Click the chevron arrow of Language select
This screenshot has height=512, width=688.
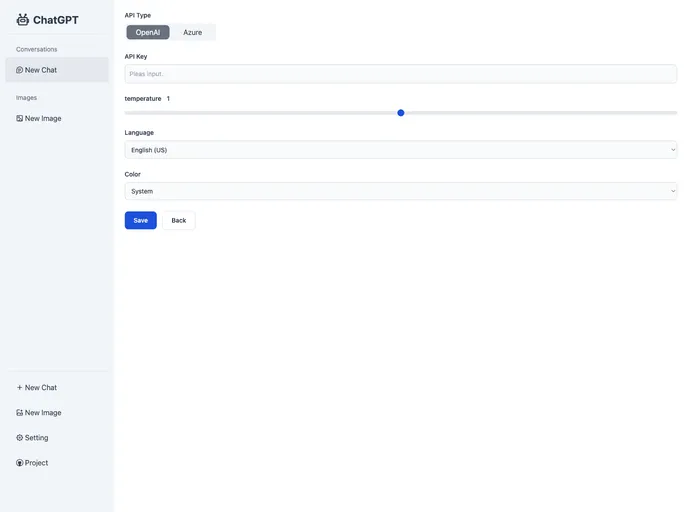[673, 150]
